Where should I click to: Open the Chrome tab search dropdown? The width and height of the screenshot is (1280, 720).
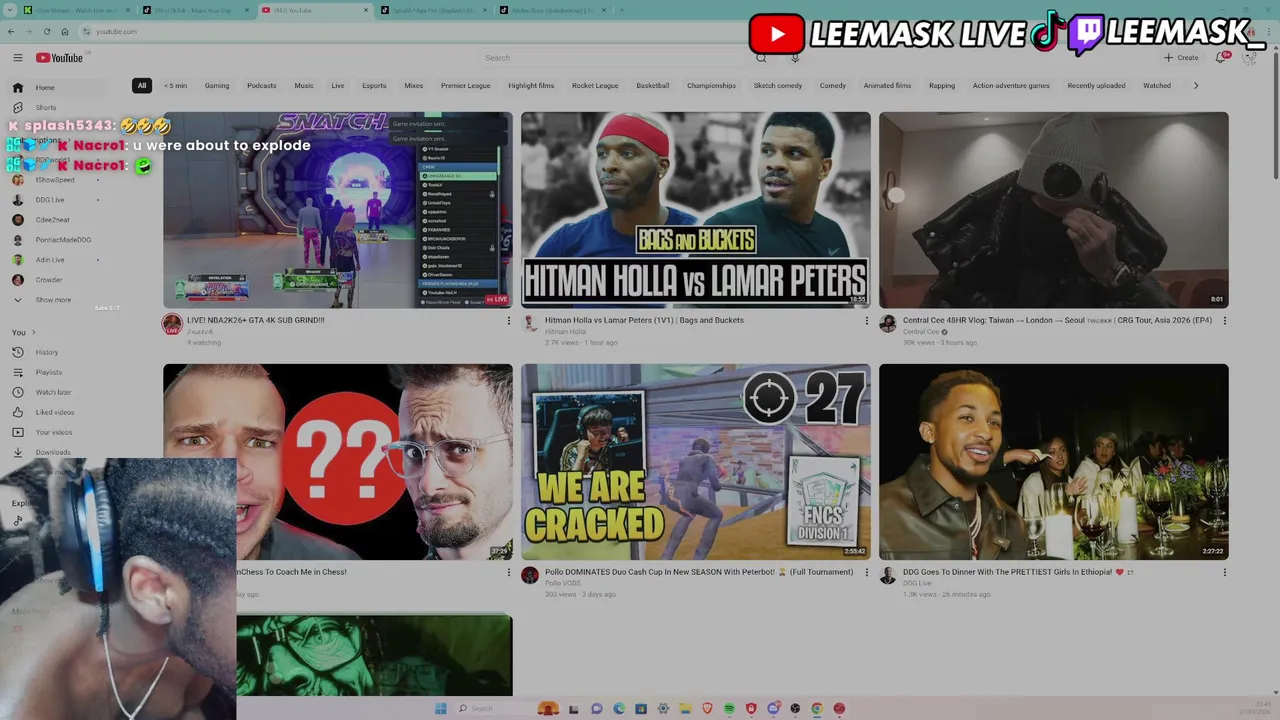(10, 10)
